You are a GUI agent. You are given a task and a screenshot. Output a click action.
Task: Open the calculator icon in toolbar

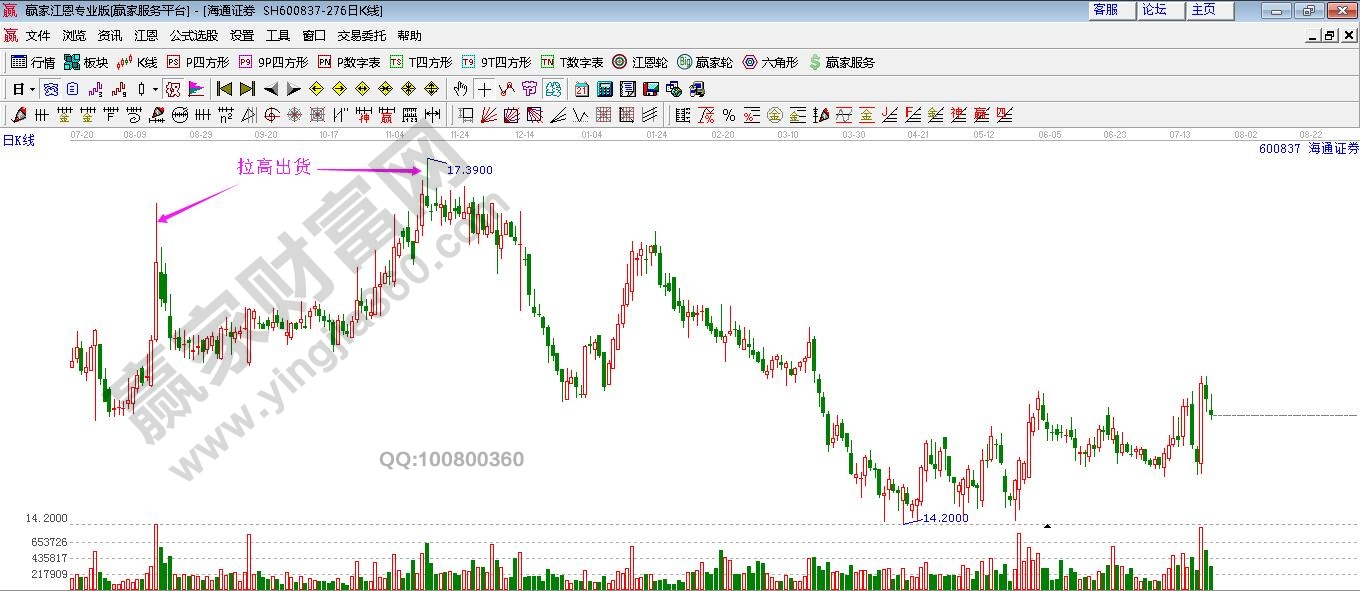[605, 89]
